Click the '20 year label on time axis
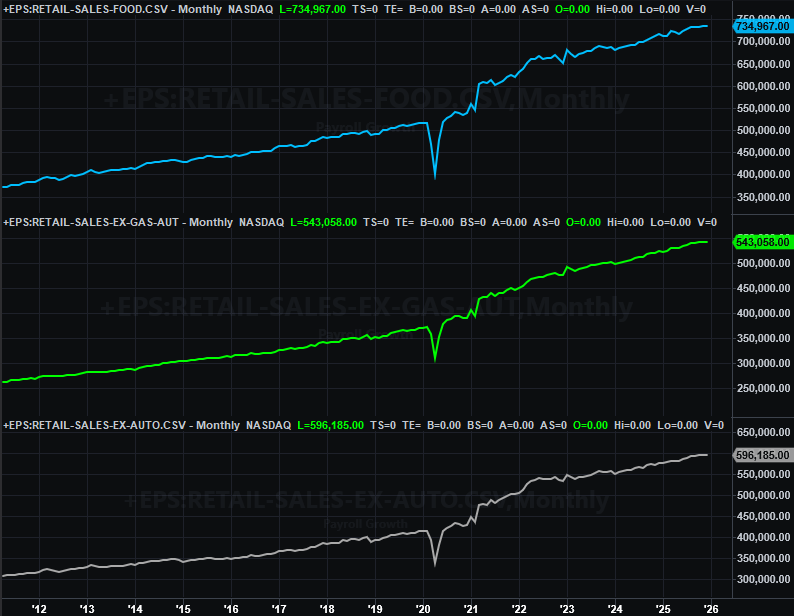Viewport: 794px width, 616px height. point(422,607)
